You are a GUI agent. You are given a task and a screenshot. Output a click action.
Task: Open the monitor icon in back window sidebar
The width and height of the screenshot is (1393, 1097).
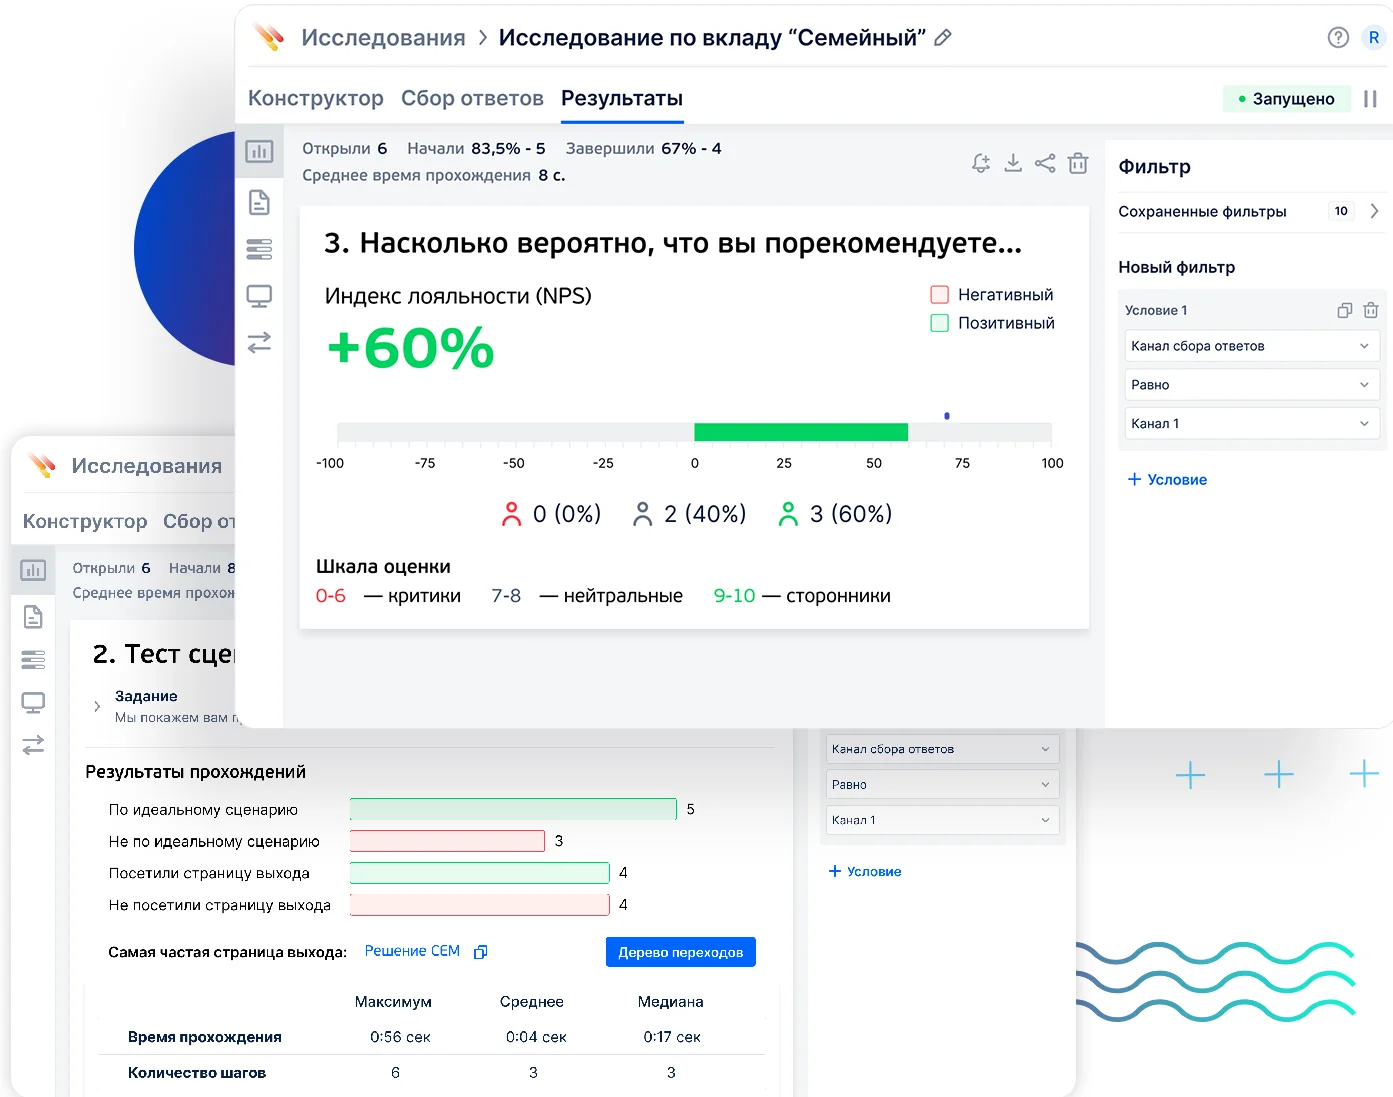click(33, 703)
